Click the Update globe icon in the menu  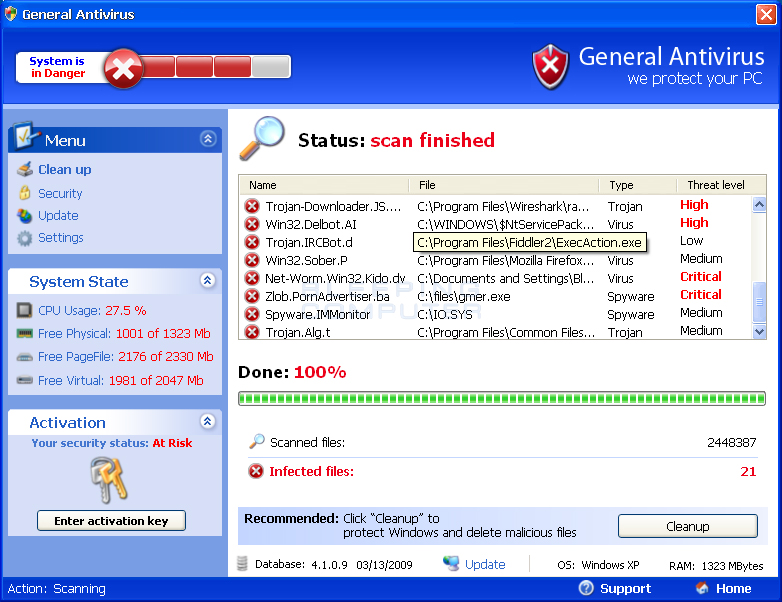[24, 216]
